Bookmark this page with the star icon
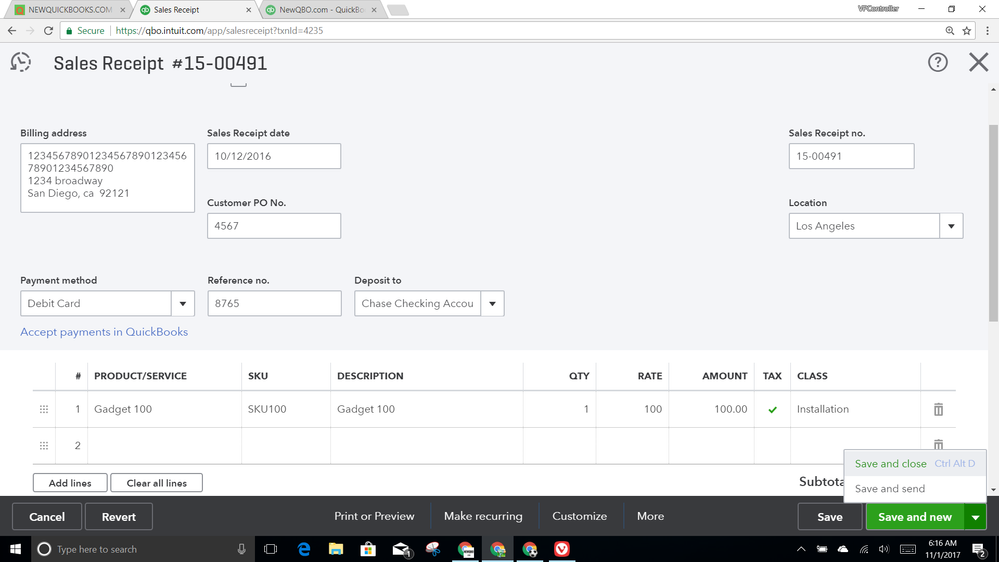The width and height of the screenshot is (999, 562). tap(967, 31)
